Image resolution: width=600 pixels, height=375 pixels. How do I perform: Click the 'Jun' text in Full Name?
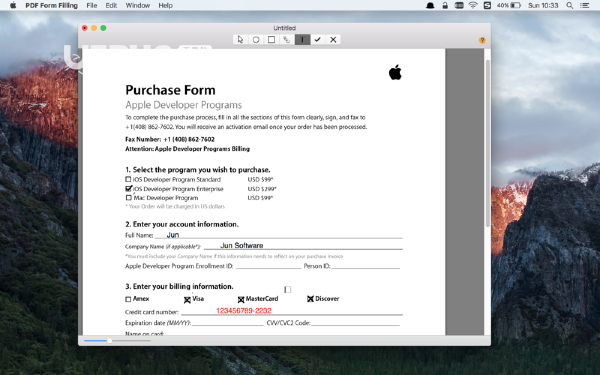(173, 235)
